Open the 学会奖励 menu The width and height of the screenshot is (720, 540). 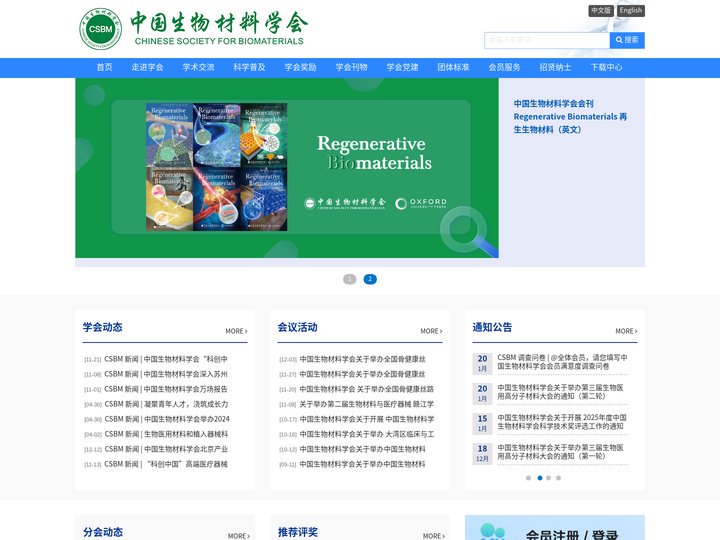pos(300,68)
